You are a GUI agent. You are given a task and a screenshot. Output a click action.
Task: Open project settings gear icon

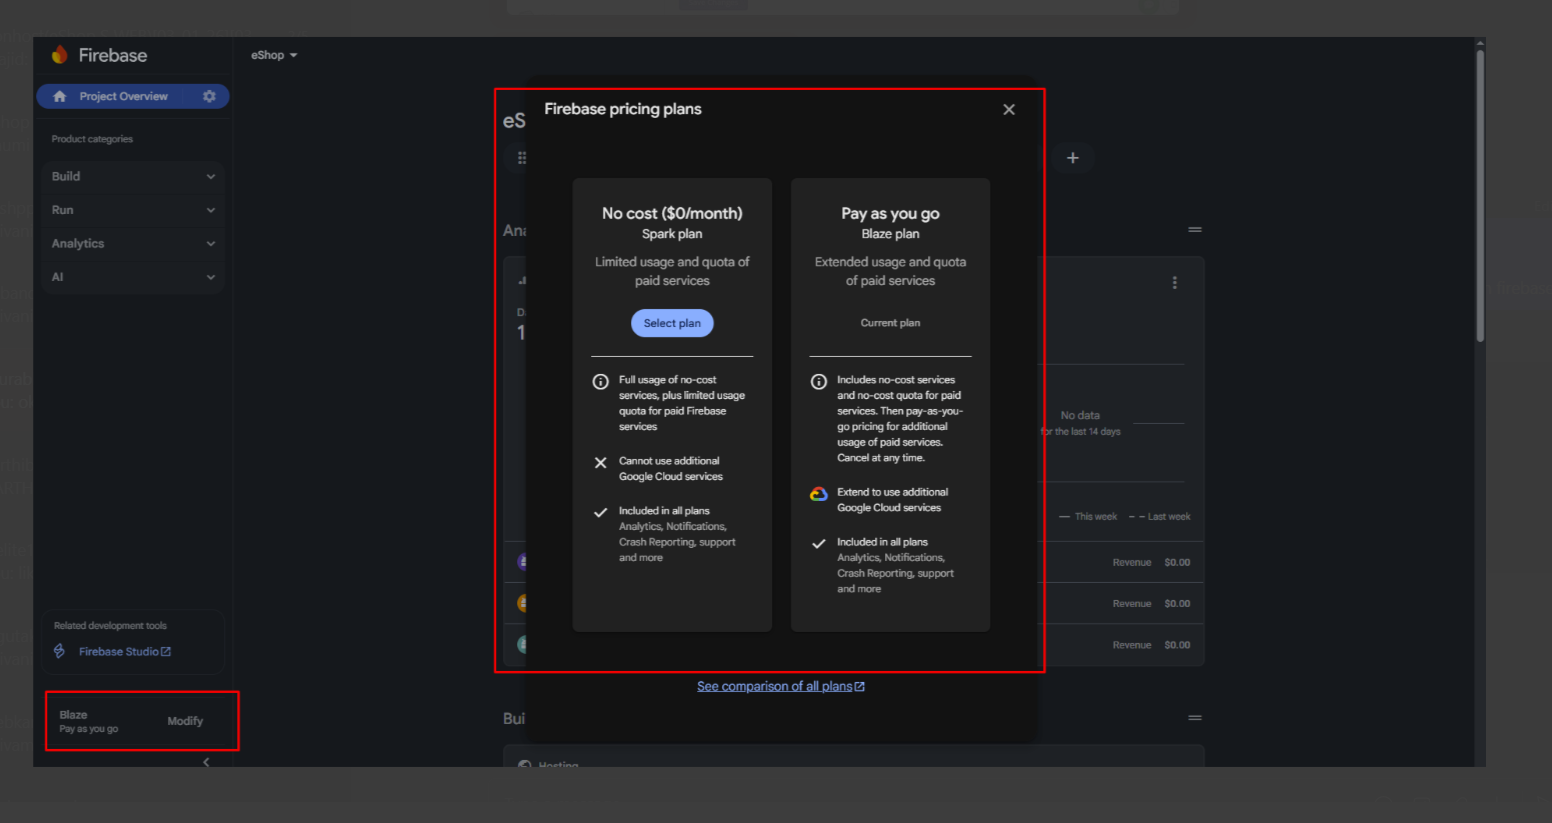[209, 96]
